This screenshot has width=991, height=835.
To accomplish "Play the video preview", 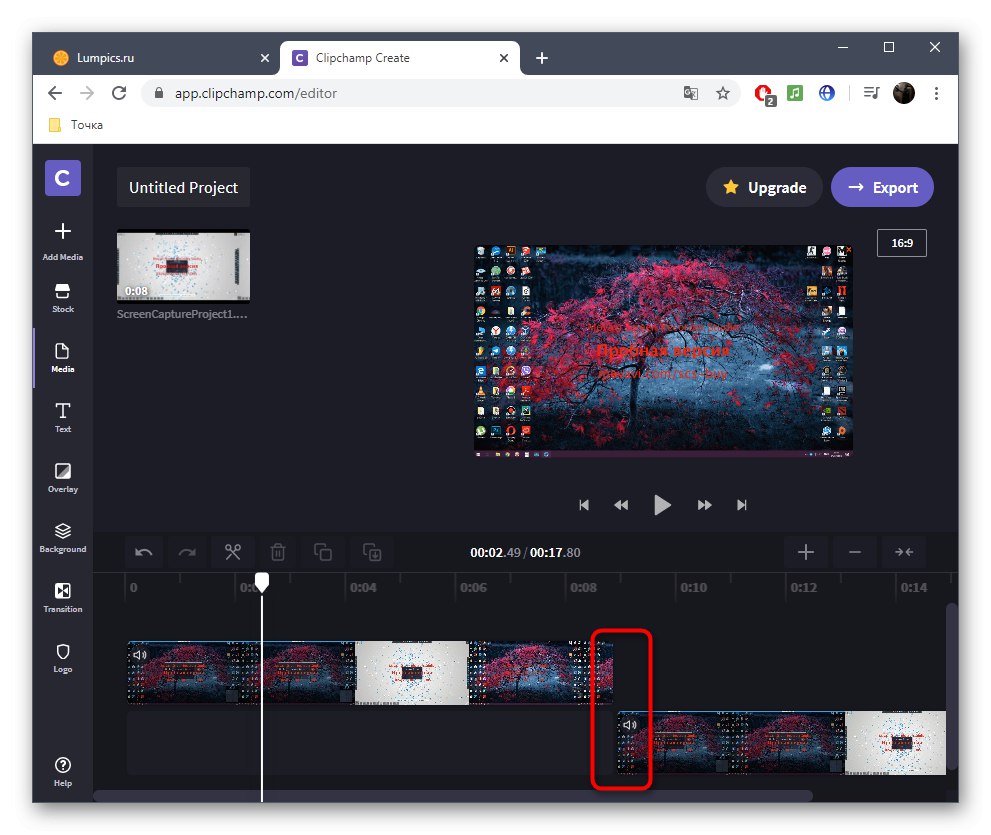I will pos(662,505).
